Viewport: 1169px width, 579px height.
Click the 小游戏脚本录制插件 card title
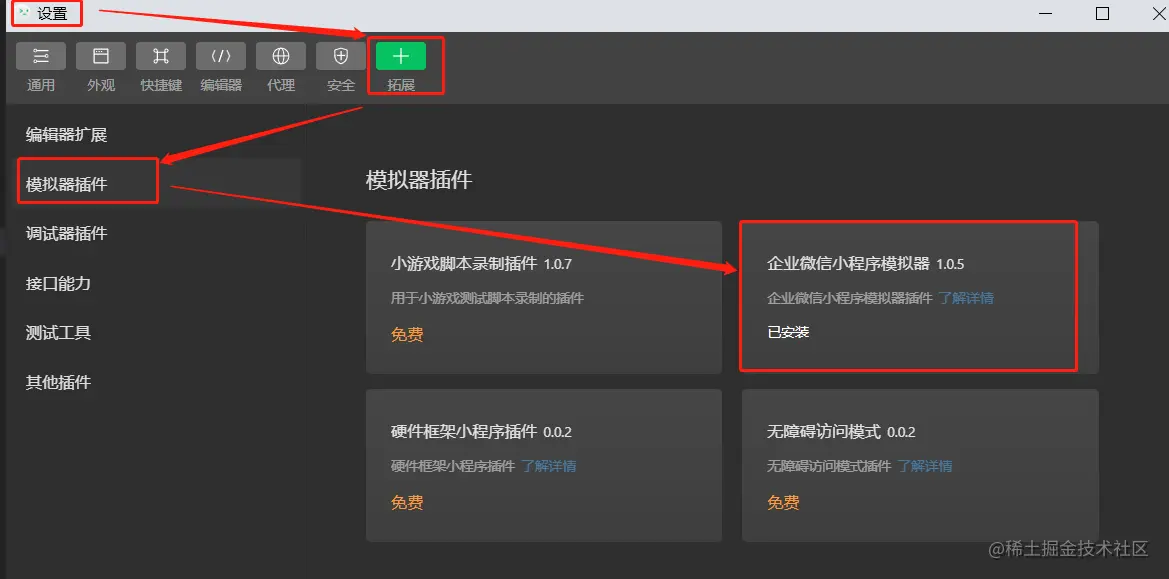[464, 263]
